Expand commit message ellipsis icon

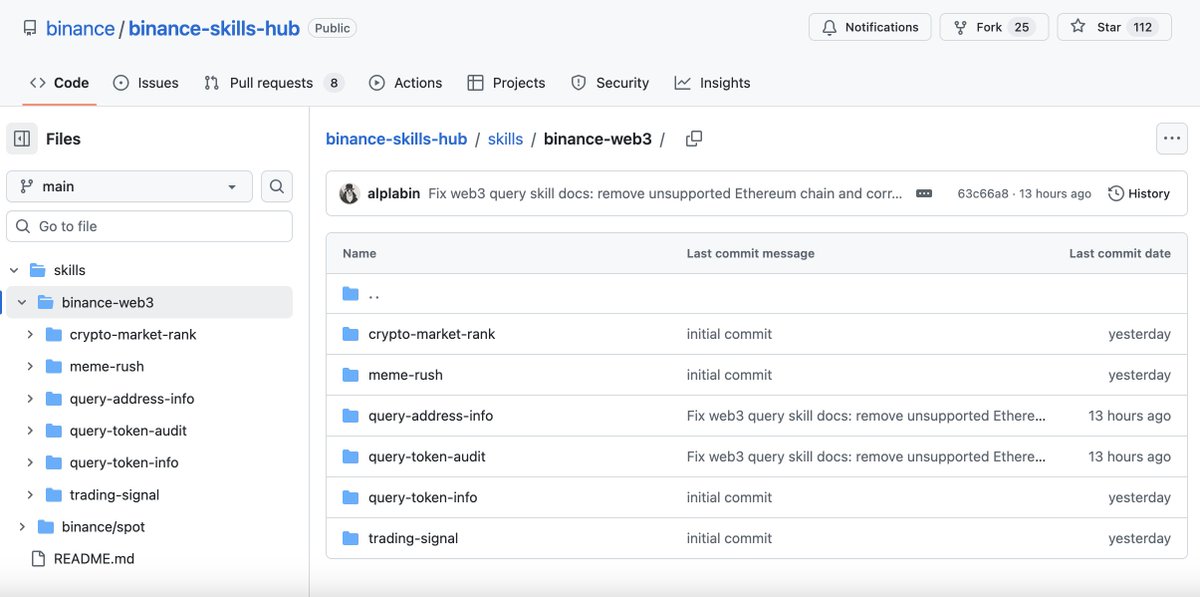[x=924, y=194]
